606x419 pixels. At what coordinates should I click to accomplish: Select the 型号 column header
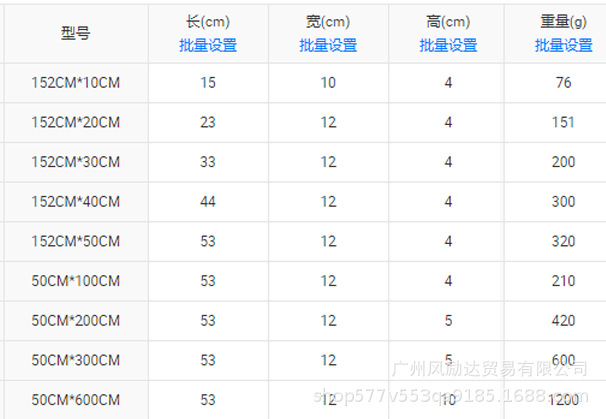75,33
